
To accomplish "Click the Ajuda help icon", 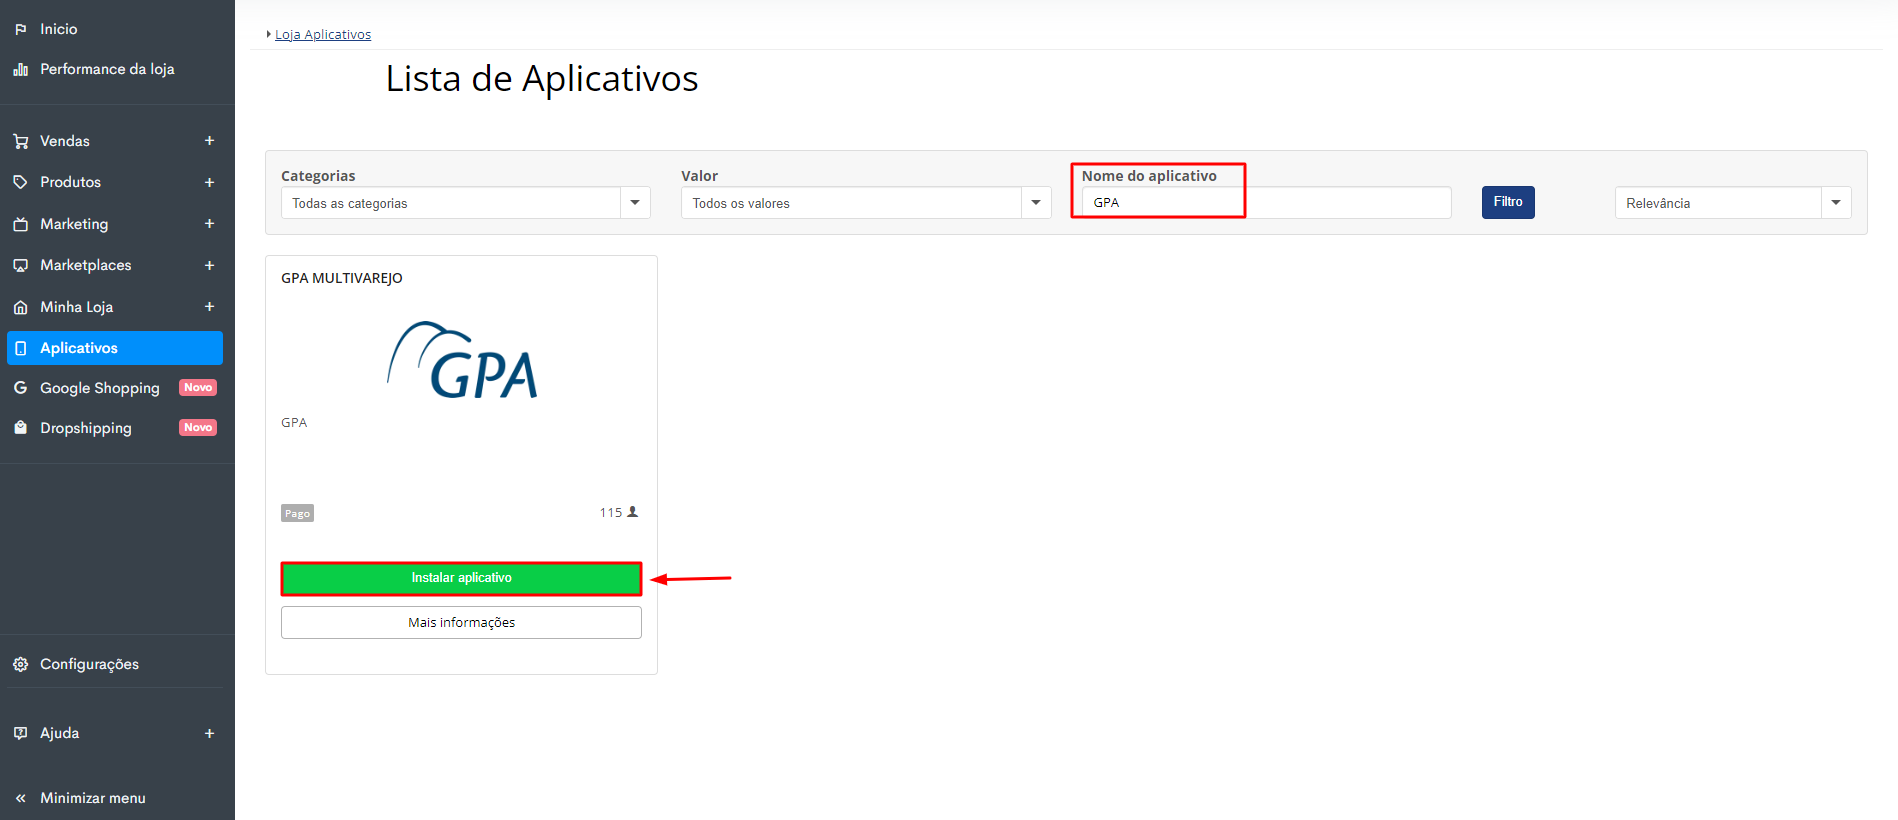I will (20, 733).
